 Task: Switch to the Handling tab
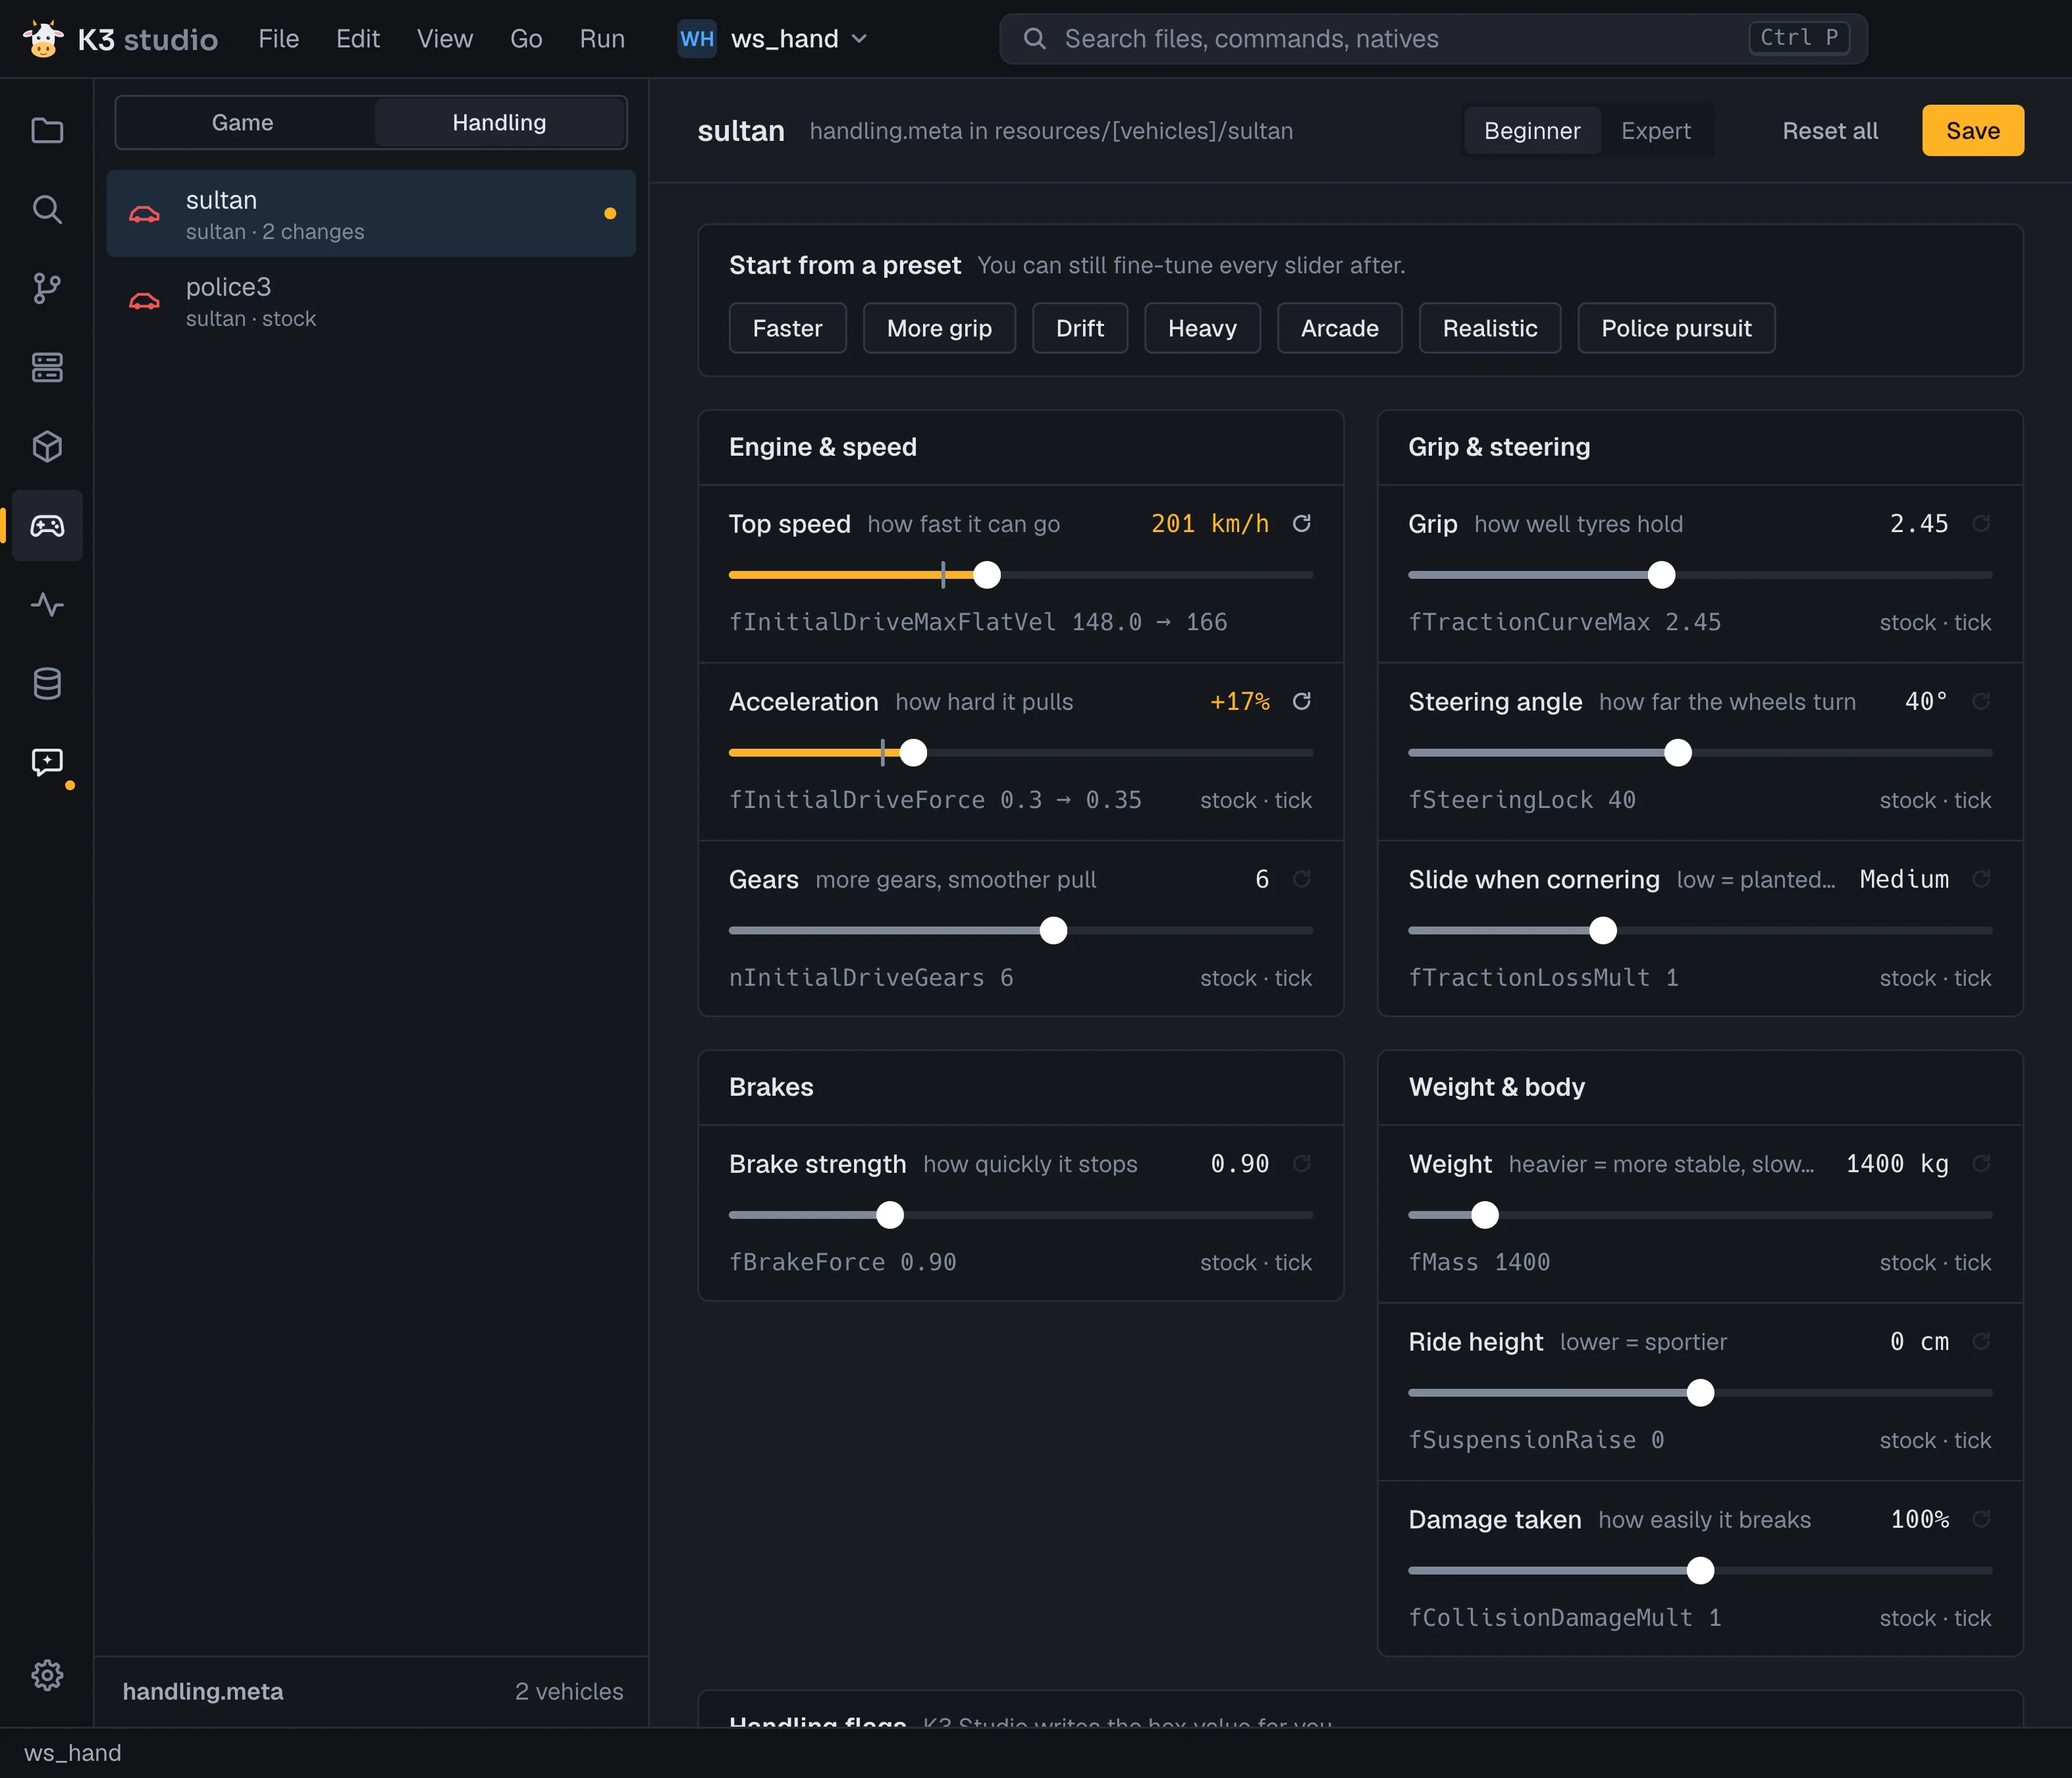499,123
